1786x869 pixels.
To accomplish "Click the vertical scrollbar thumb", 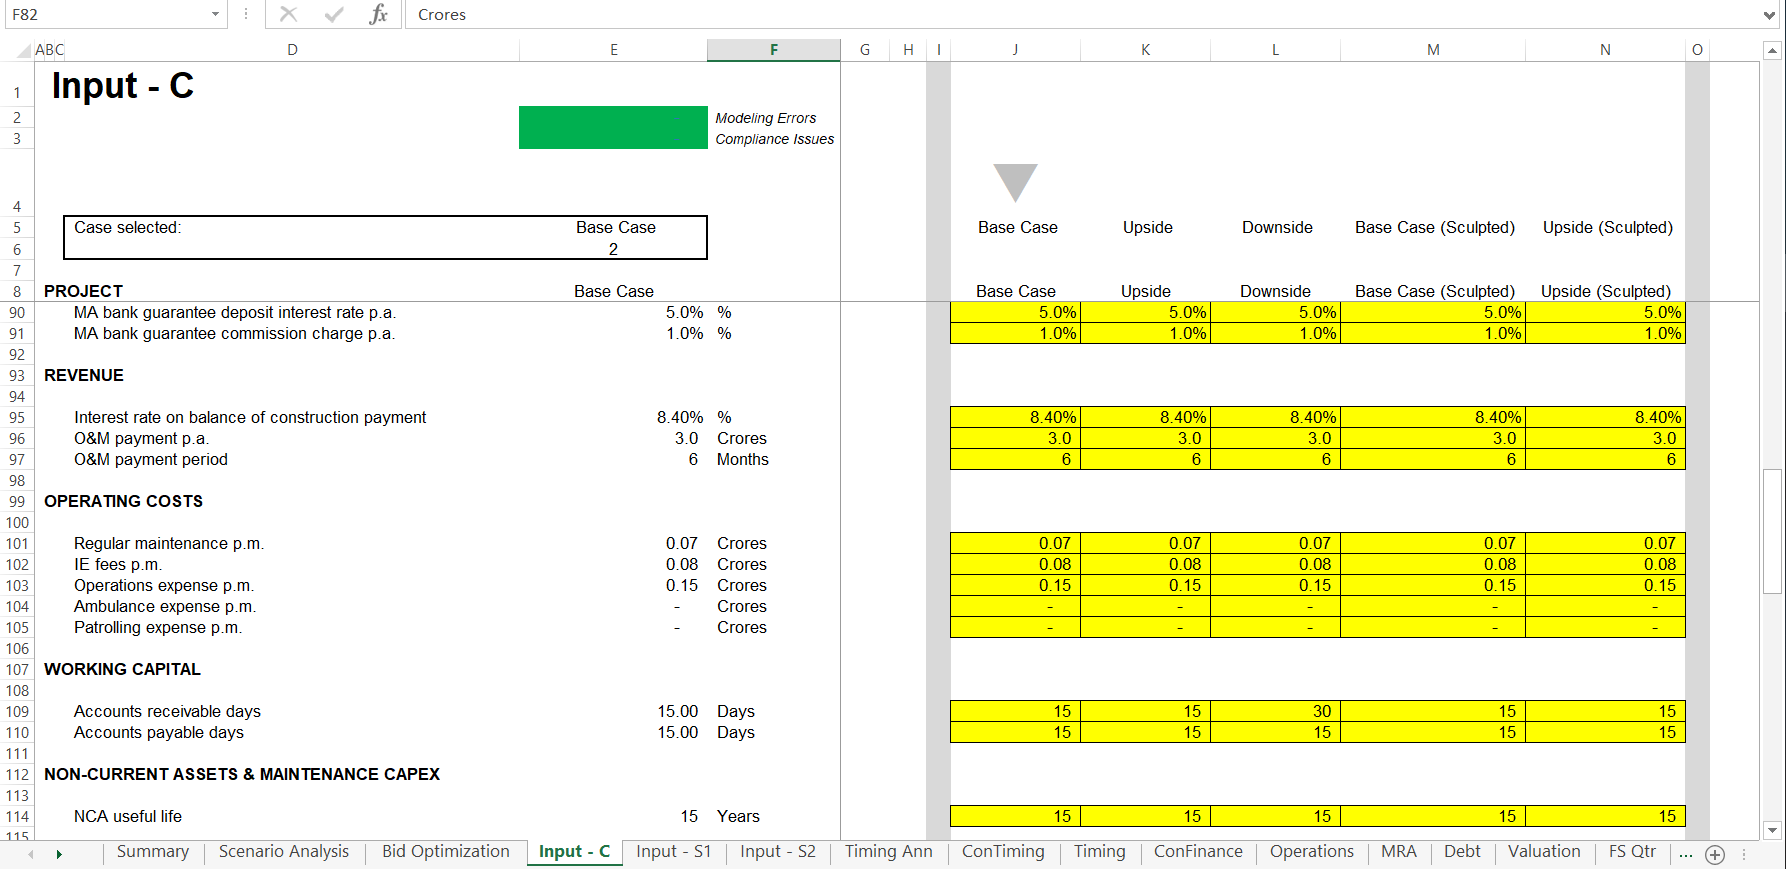I will (x=1772, y=531).
